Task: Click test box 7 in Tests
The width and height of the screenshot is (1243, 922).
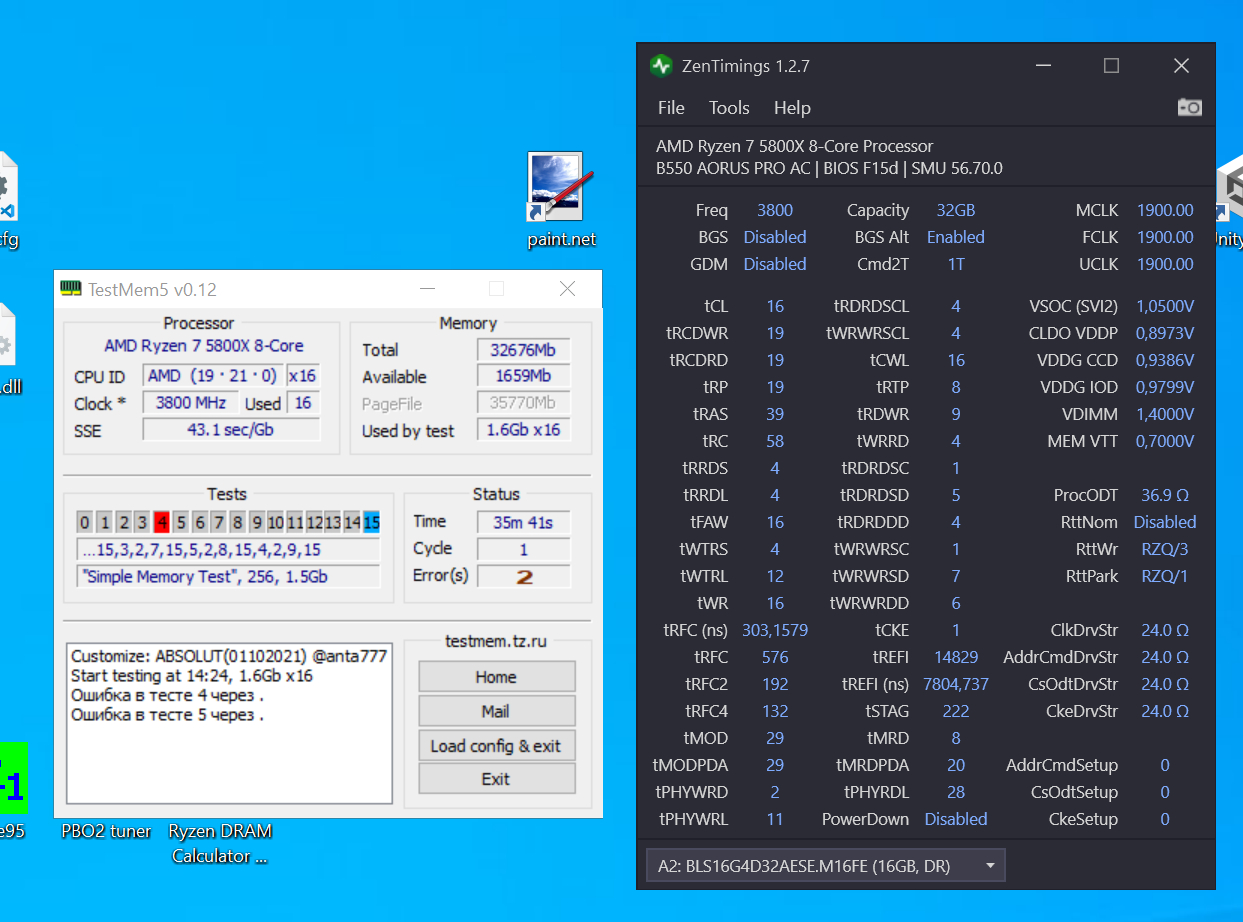Action: point(218,522)
